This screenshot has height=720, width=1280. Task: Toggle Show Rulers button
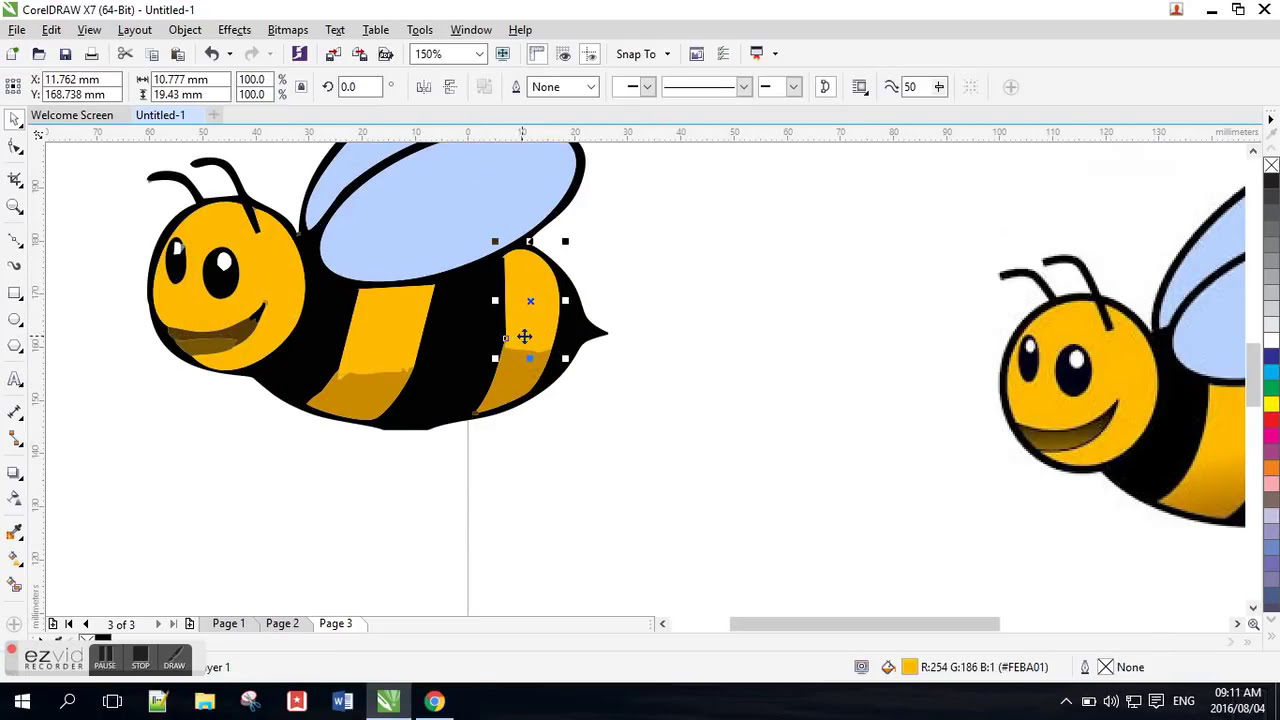[x=537, y=54]
